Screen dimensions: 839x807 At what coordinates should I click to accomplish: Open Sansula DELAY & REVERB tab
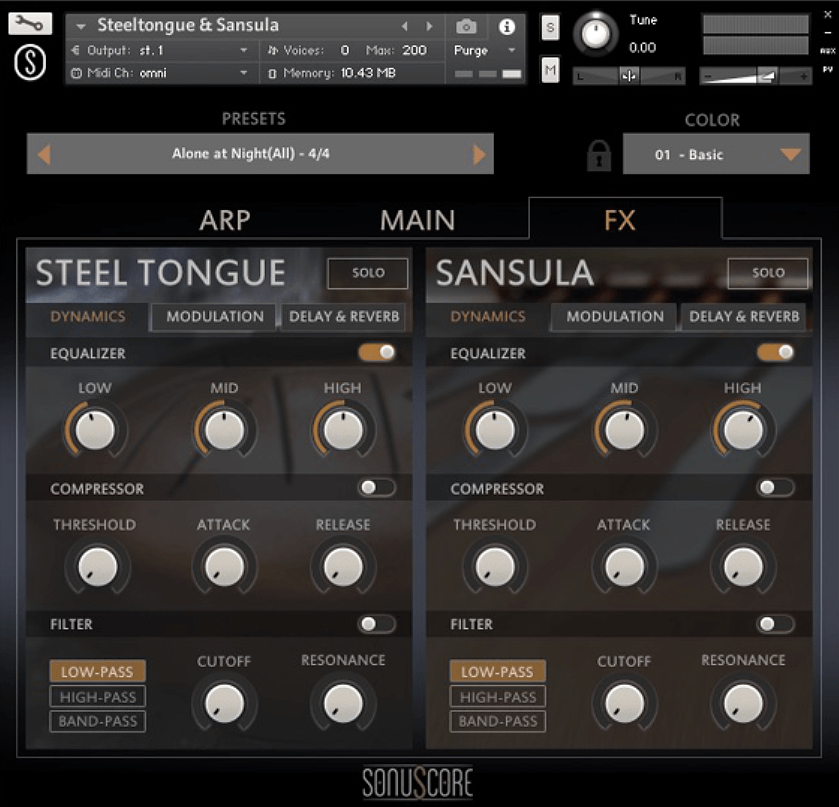(x=744, y=317)
